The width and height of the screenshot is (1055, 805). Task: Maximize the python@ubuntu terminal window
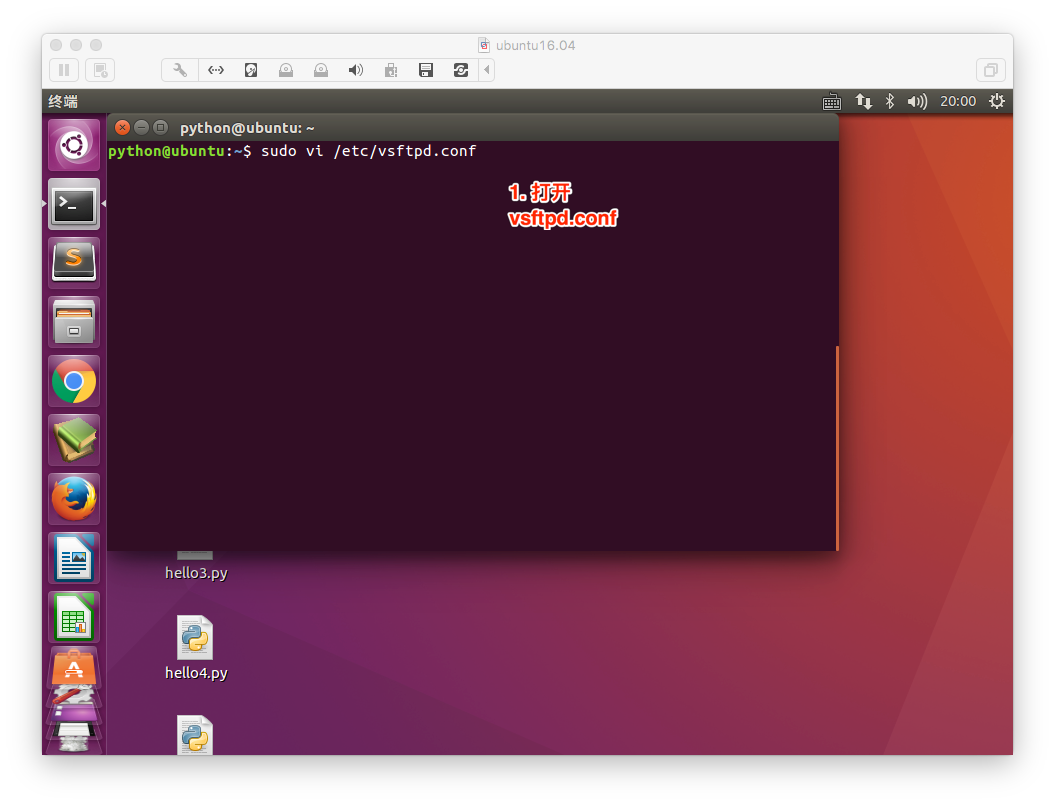160,127
